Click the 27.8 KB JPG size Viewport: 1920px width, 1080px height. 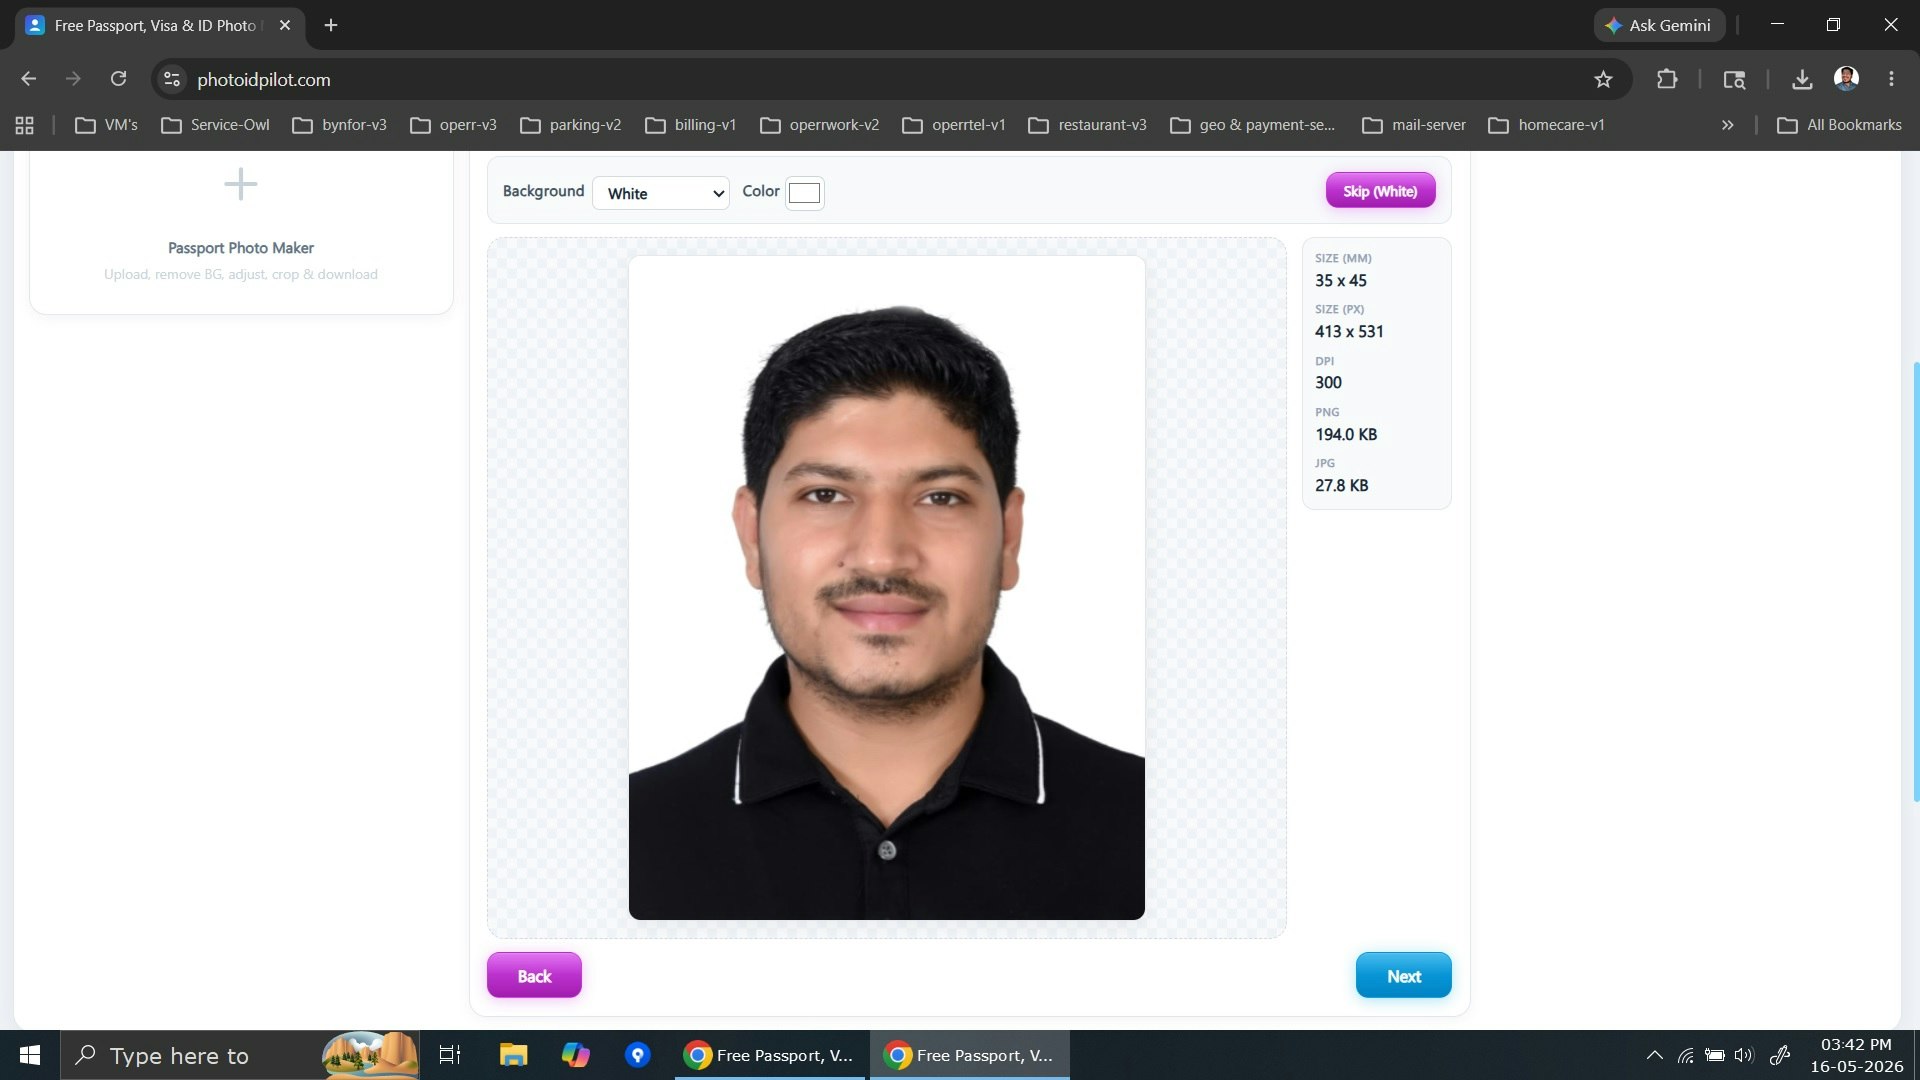(1341, 486)
